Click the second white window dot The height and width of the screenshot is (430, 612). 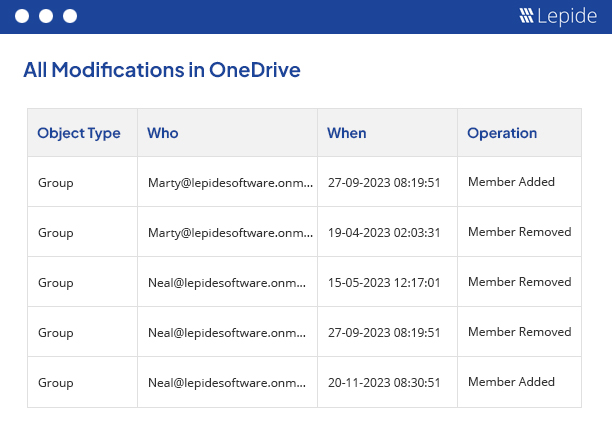coord(46,16)
